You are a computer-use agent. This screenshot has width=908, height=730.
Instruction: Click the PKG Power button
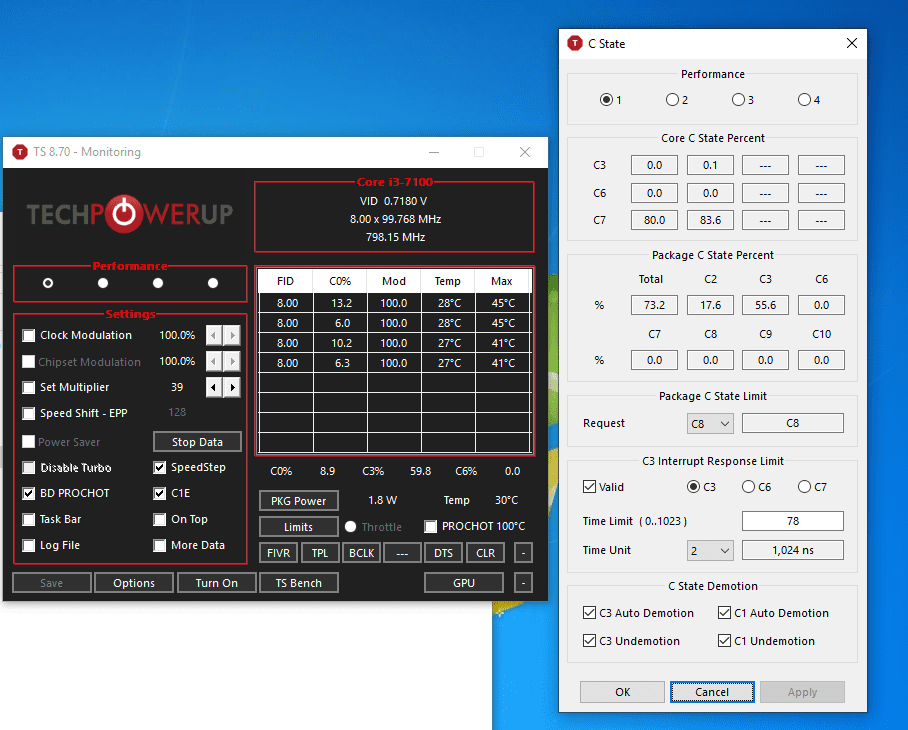tap(299, 501)
